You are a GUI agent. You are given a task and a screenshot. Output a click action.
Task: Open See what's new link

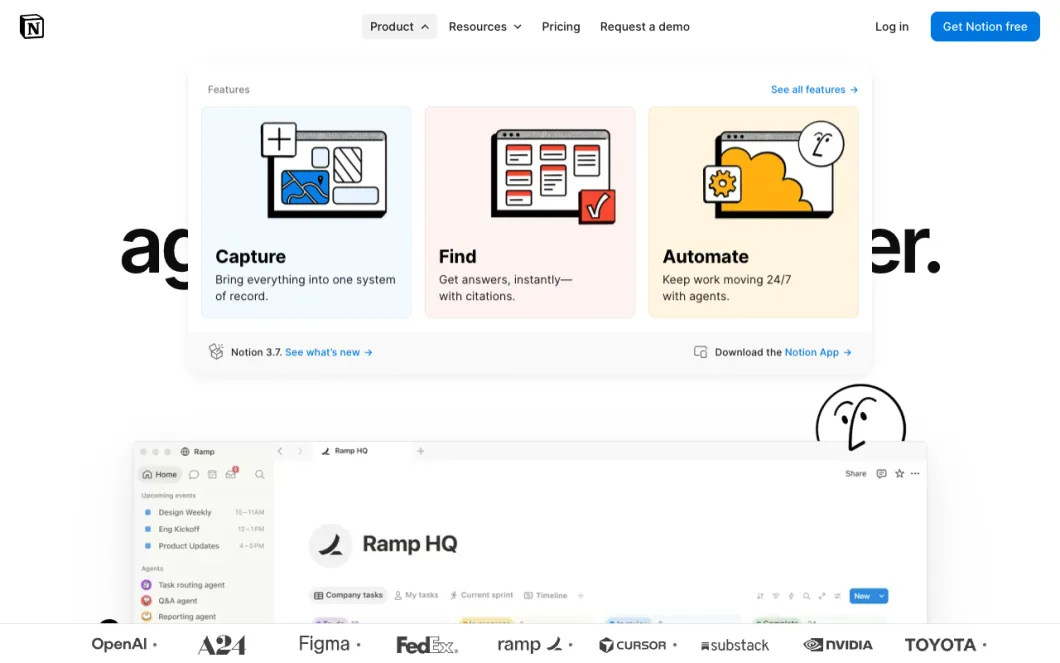pyautogui.click(x=329, y=352)
